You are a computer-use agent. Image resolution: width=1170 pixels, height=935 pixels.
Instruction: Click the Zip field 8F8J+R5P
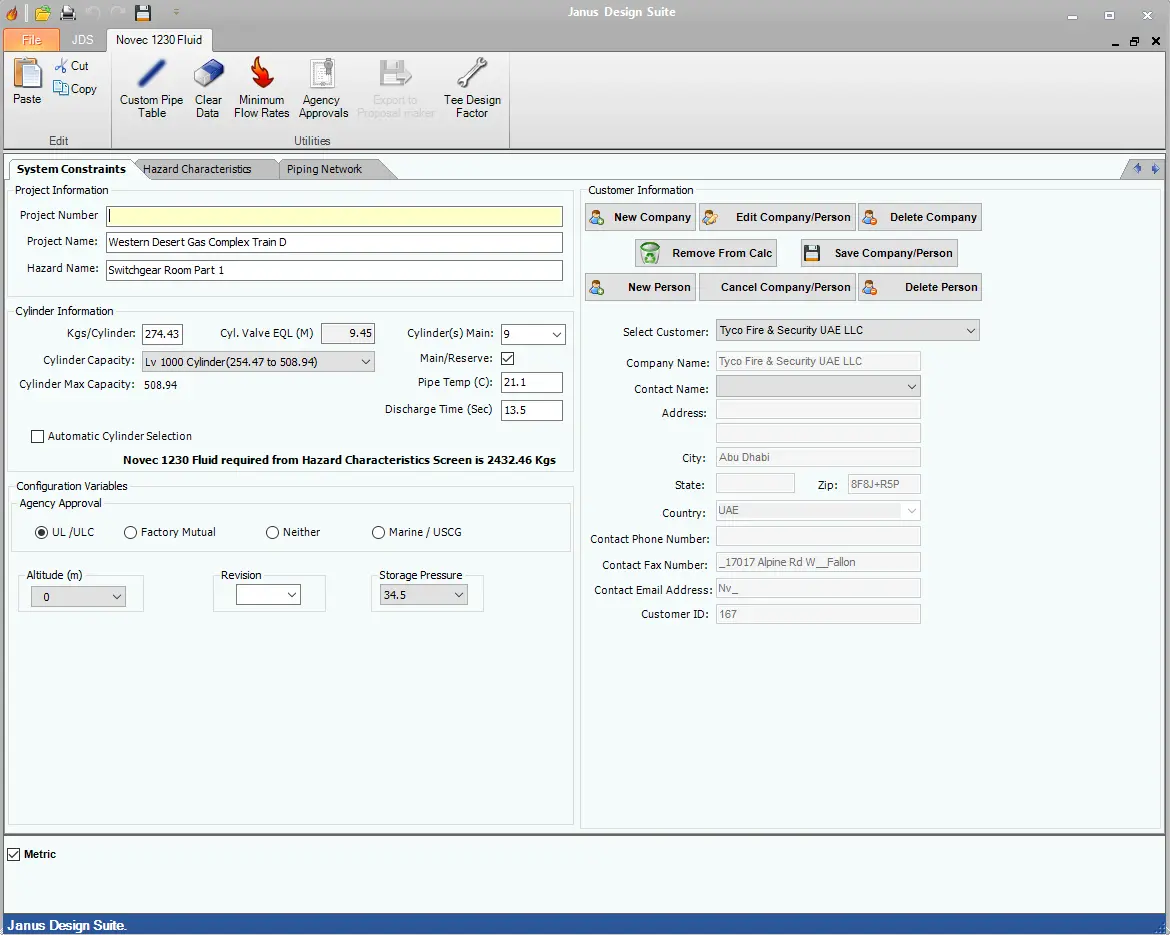[x=884, y=484]
